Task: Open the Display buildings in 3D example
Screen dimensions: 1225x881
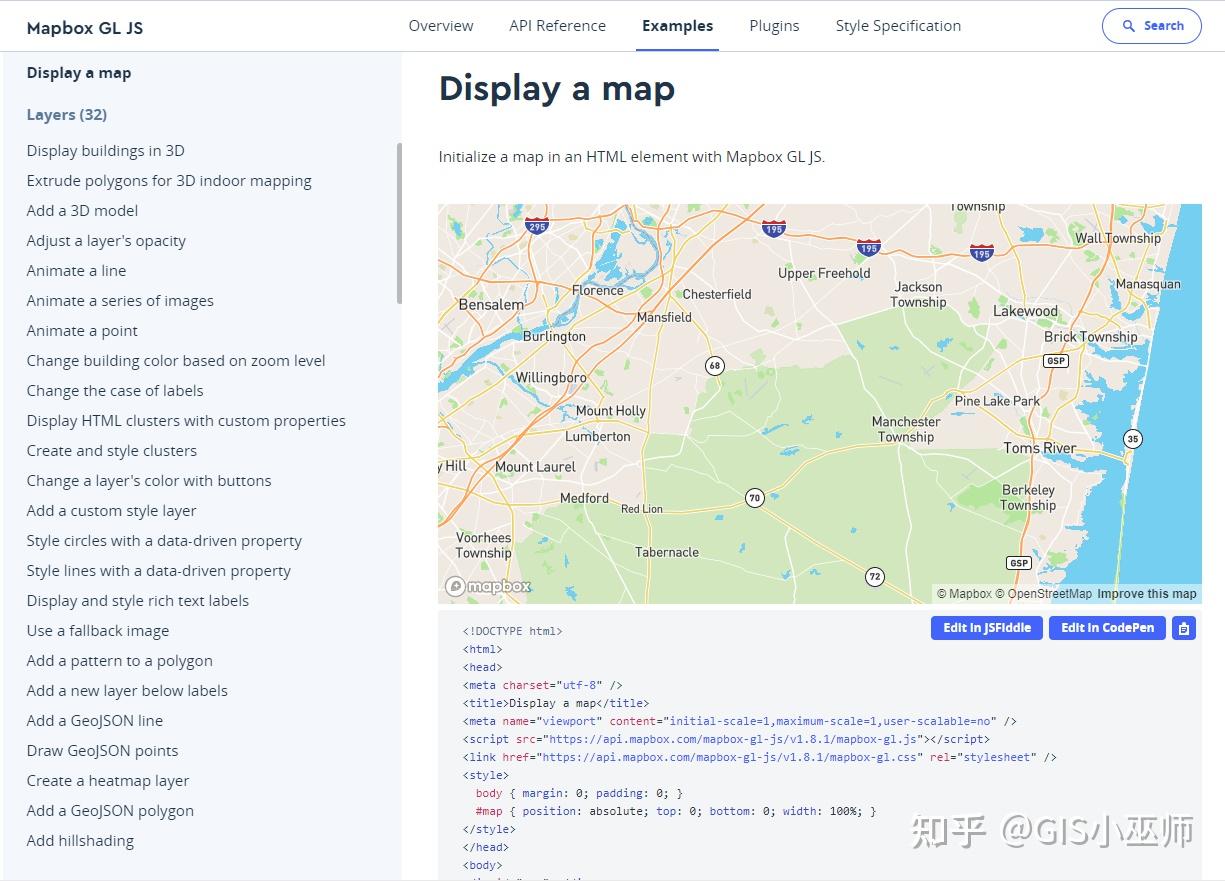Action: click(x=105, y=150)
